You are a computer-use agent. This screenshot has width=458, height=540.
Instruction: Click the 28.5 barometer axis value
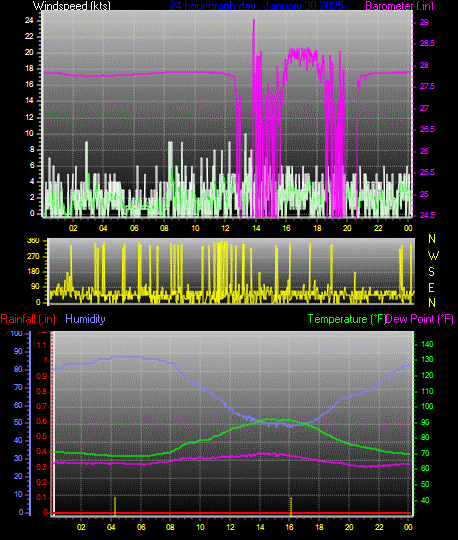427,43
